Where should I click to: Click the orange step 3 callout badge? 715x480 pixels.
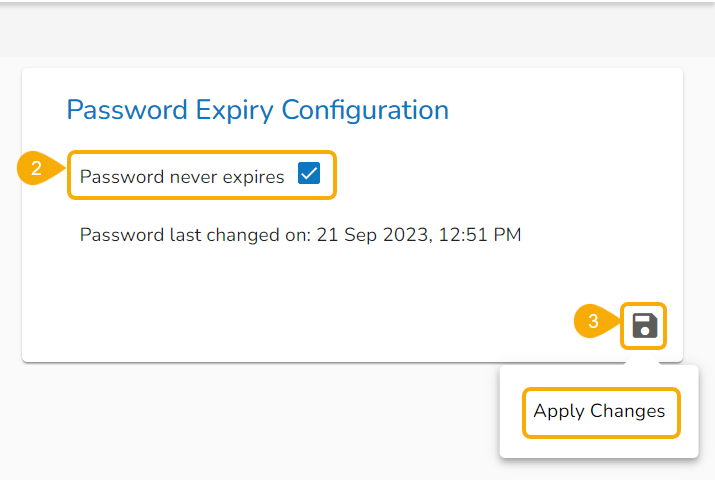click(593, 322)
